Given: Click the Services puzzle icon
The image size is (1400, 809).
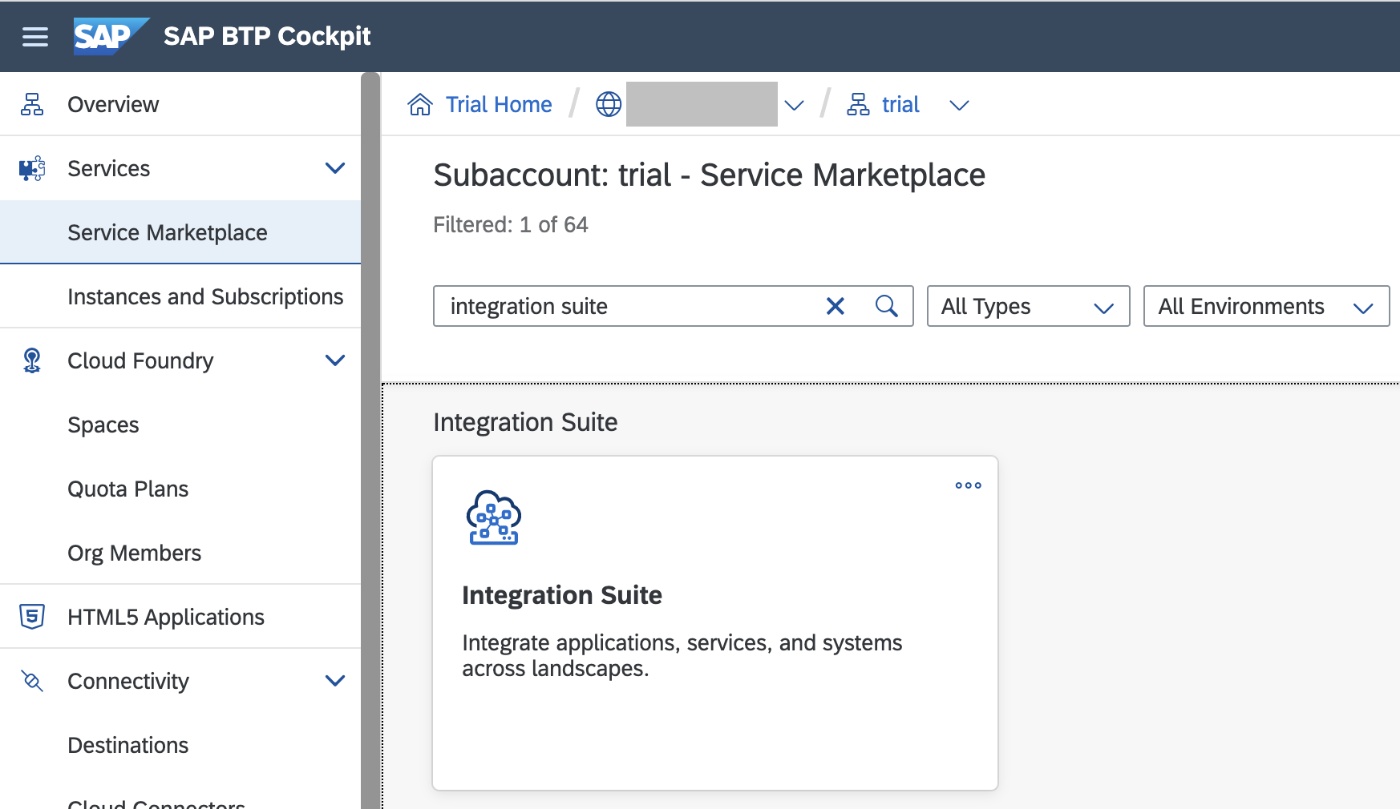Looking at the screenshot, I should pos(32,168).
